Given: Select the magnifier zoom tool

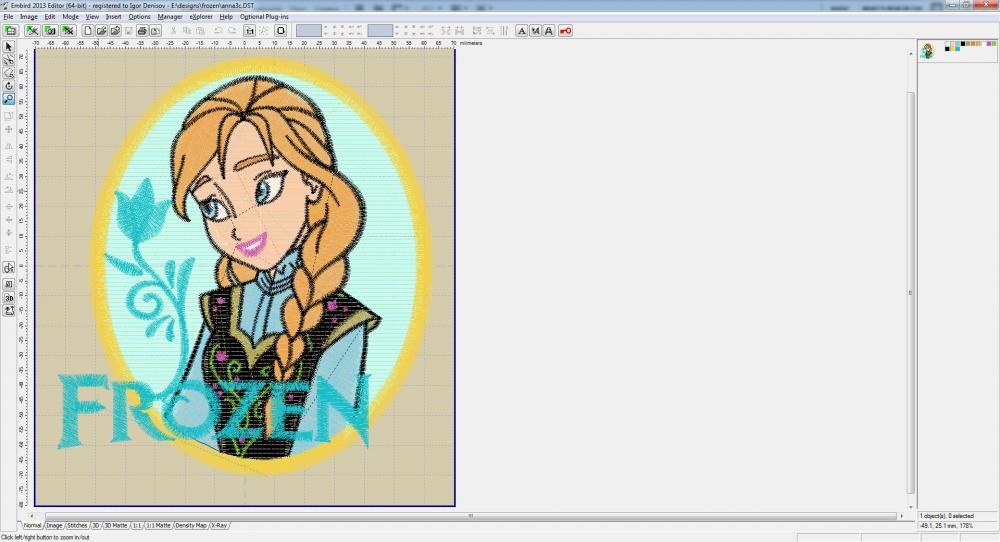Looking at the screenshot, I should tap(8, 99).
